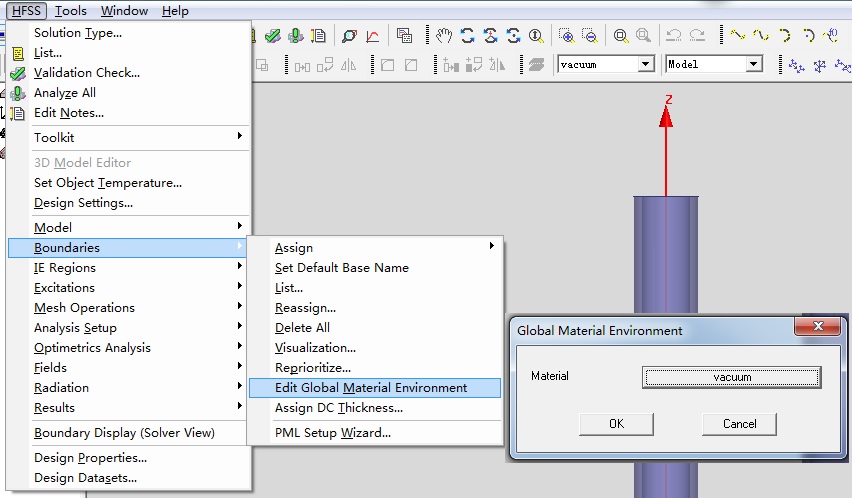Click the Fit All magnifier icon
The width and height of the screenshot is (852, 498).
[x=621, y=36]
